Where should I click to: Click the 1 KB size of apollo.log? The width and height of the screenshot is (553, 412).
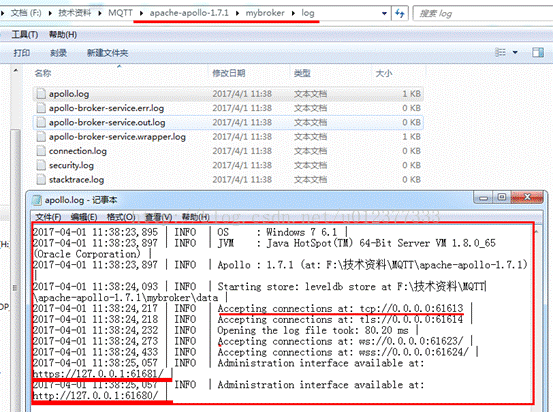pyautogui.click(x=411, y=94)
